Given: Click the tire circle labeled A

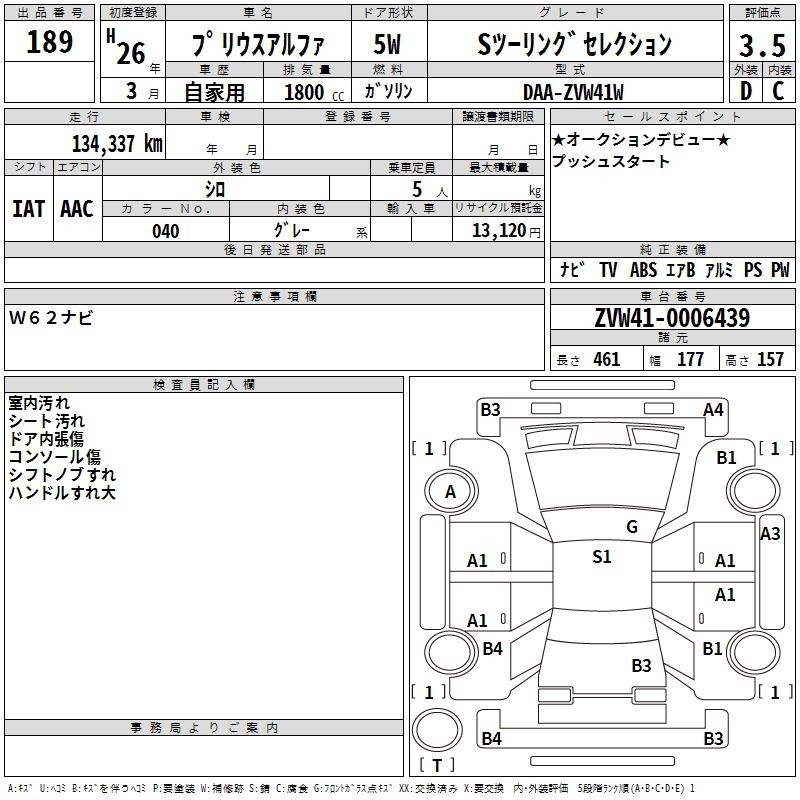Looking at the screenshot, I should pyautogui.click(x=451, y=492).
